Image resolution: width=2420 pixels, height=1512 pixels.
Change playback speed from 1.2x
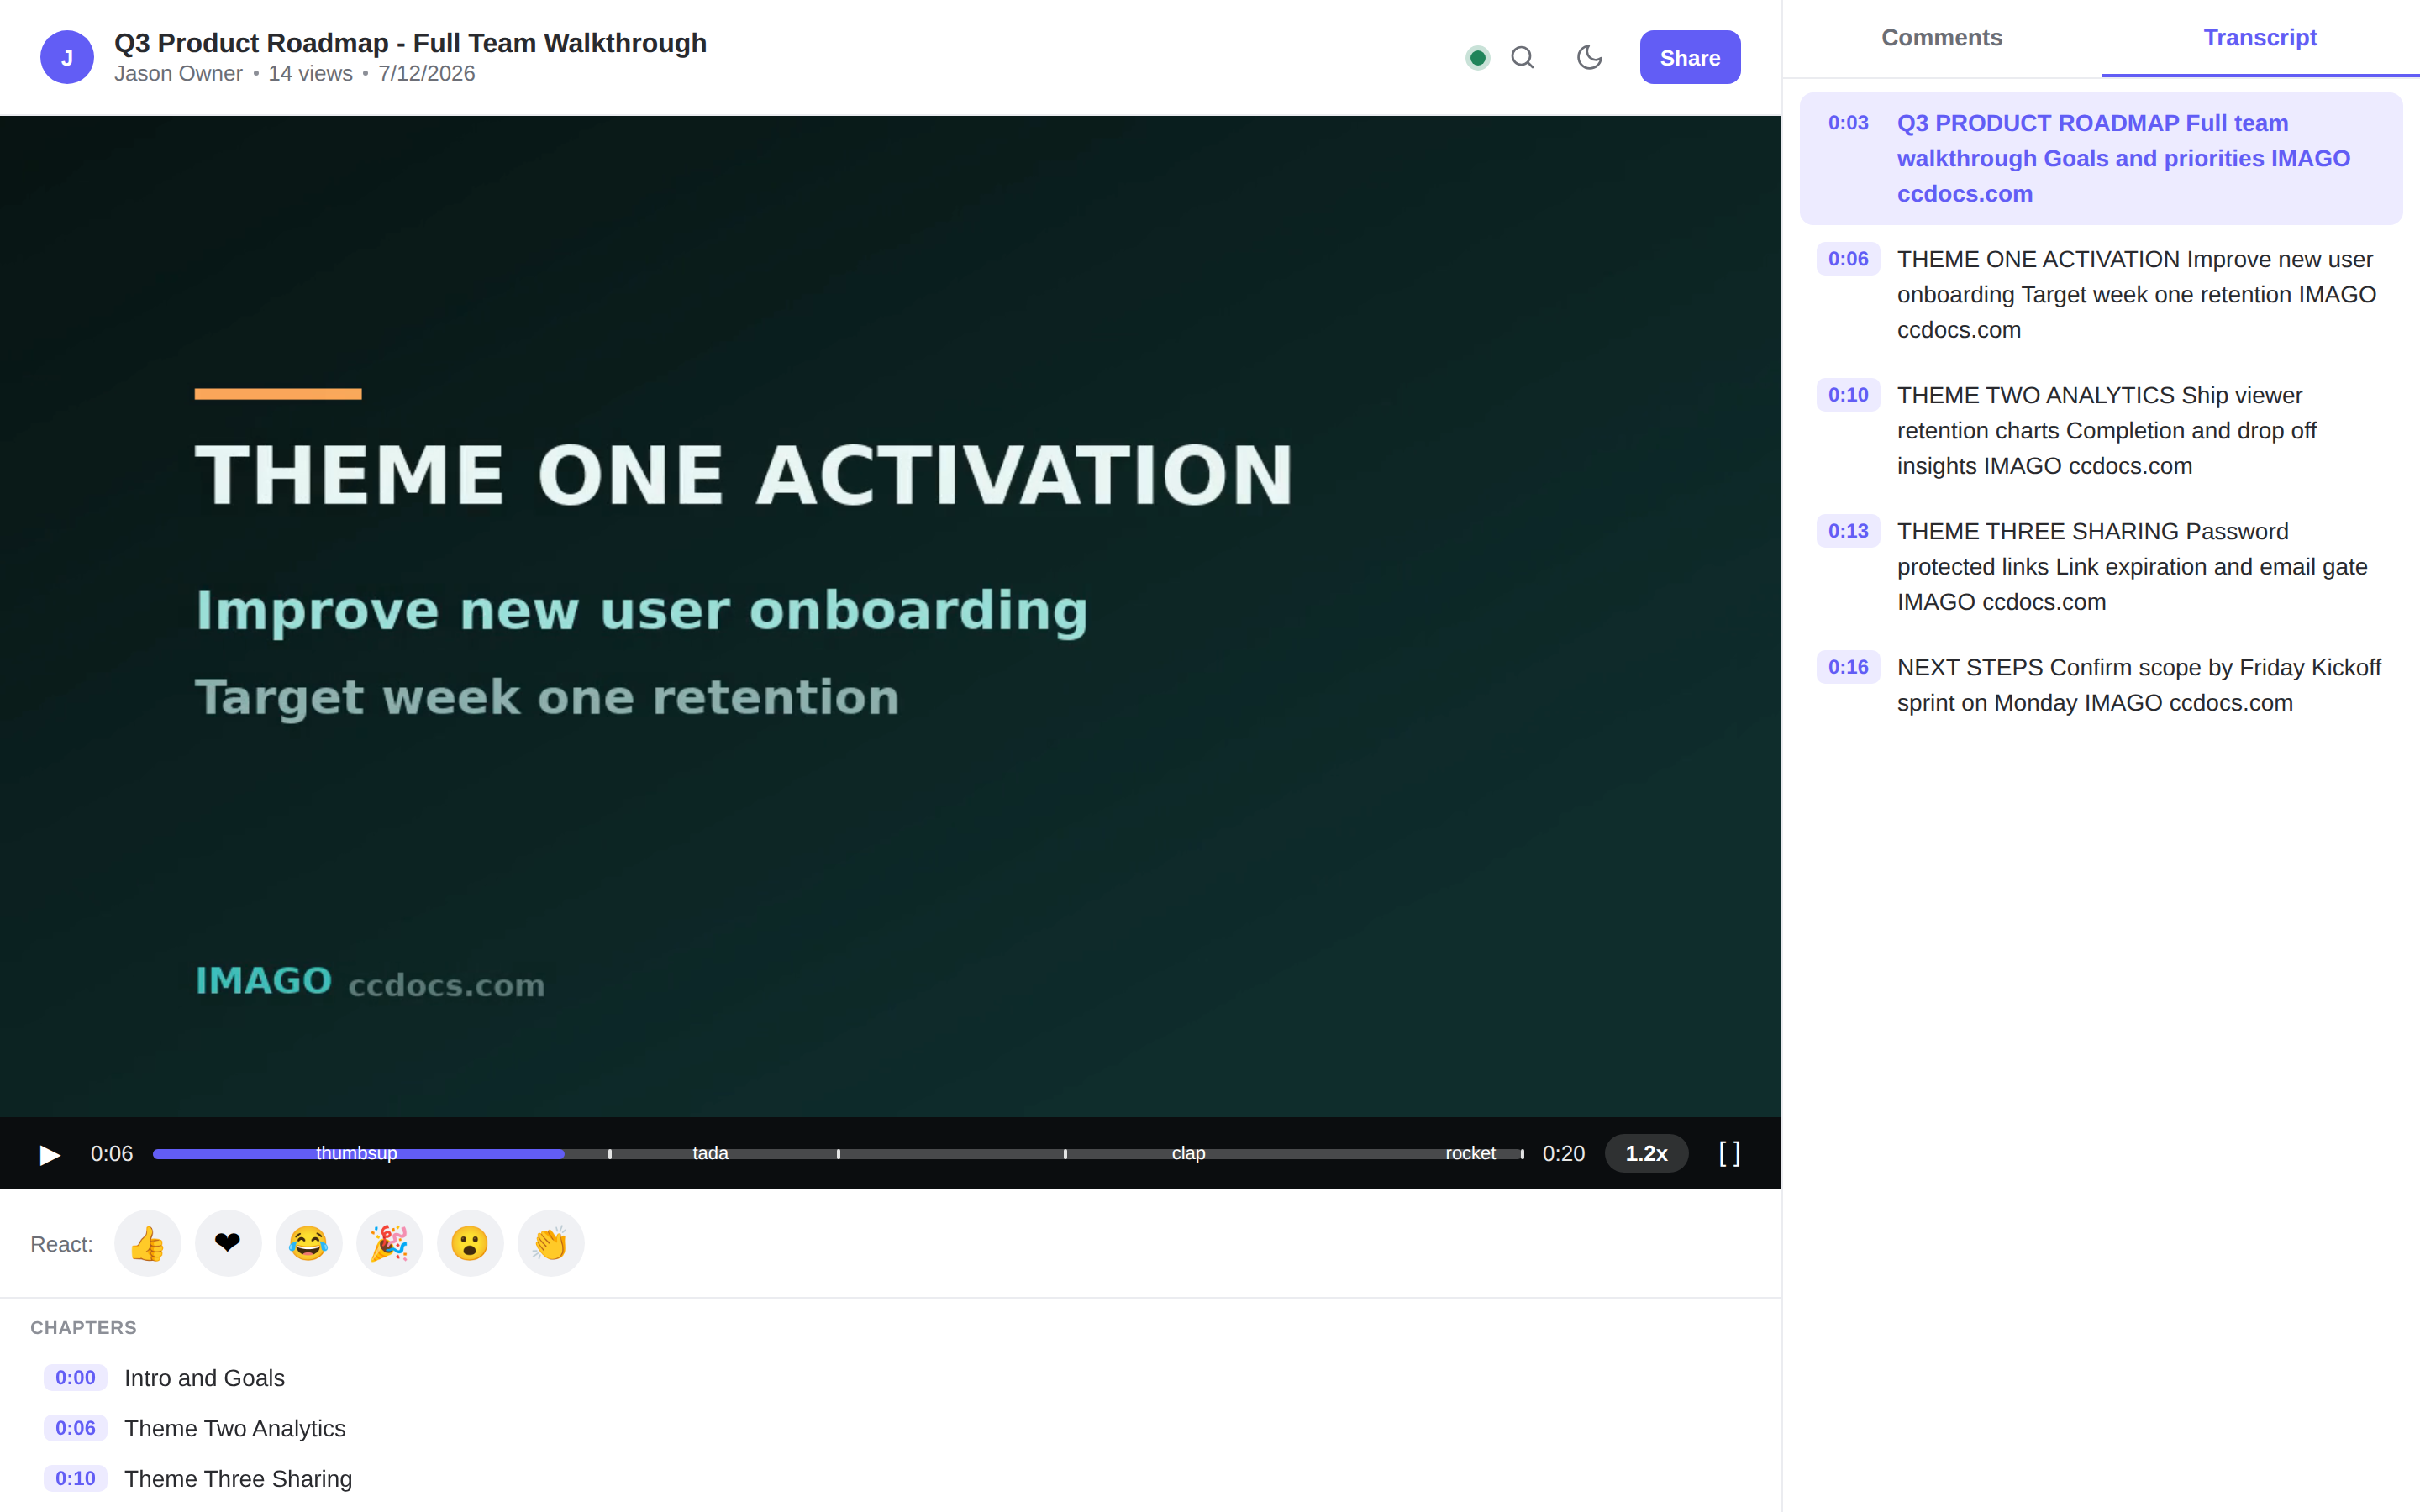(x=1646, y=1153)
